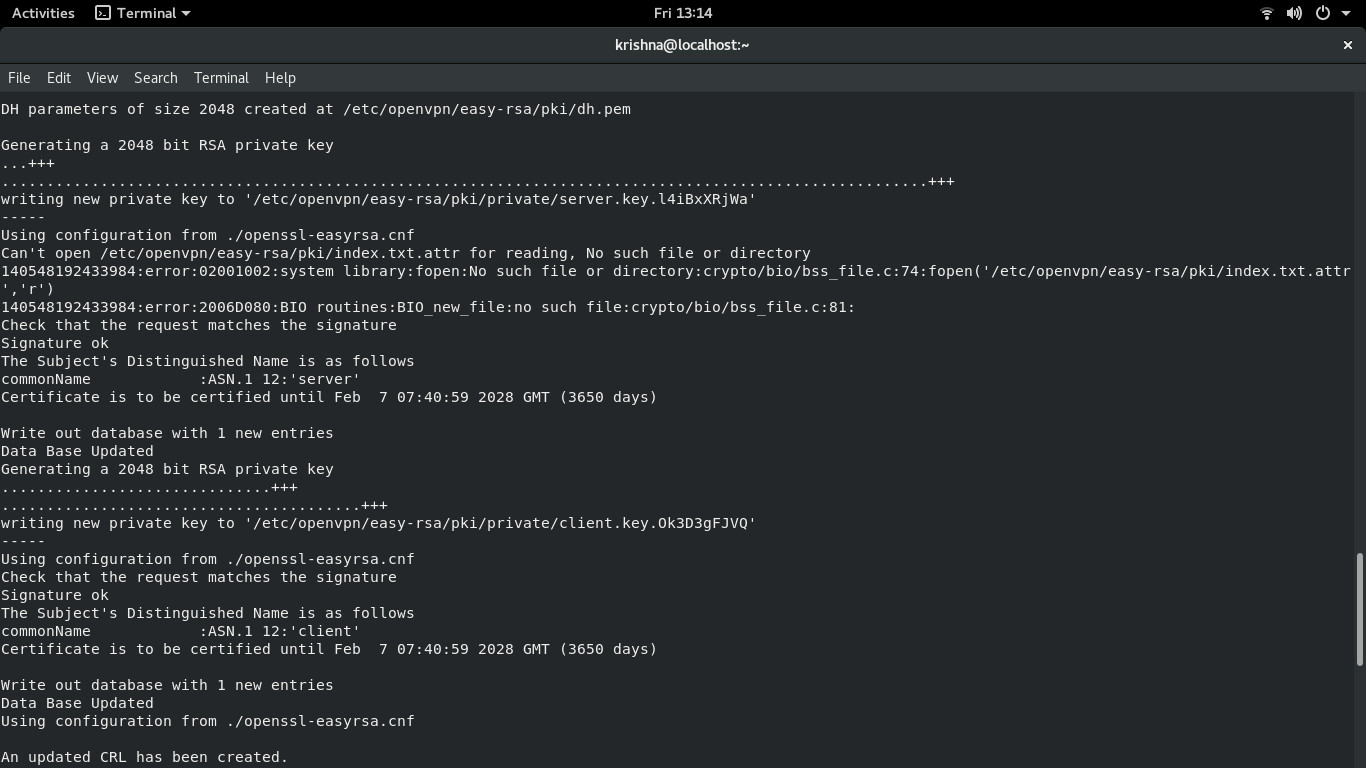The width and height of the screenshot is (1366, 768).
Task: Click the volume speaker icon in top bar
Action: pyautogui.click(x=1294, y=13)
